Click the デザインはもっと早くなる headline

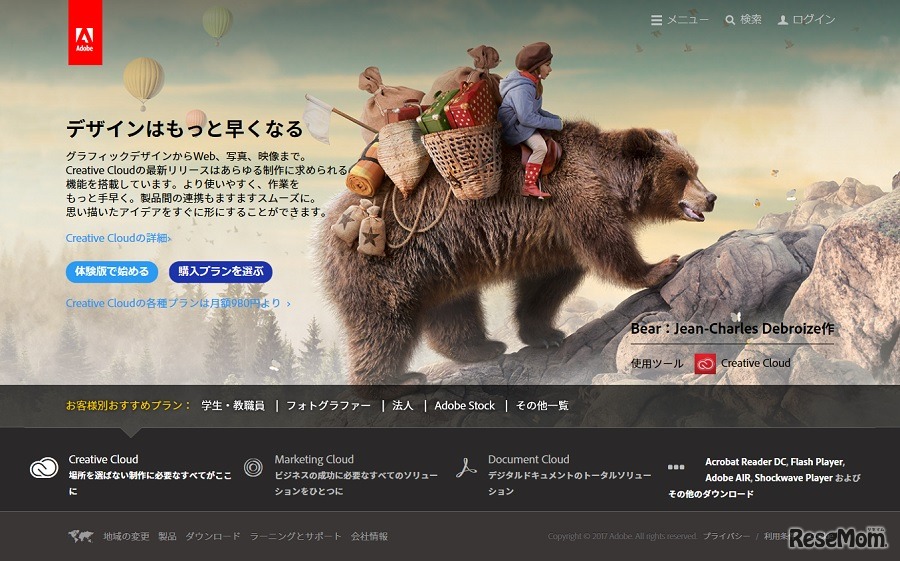184,129
